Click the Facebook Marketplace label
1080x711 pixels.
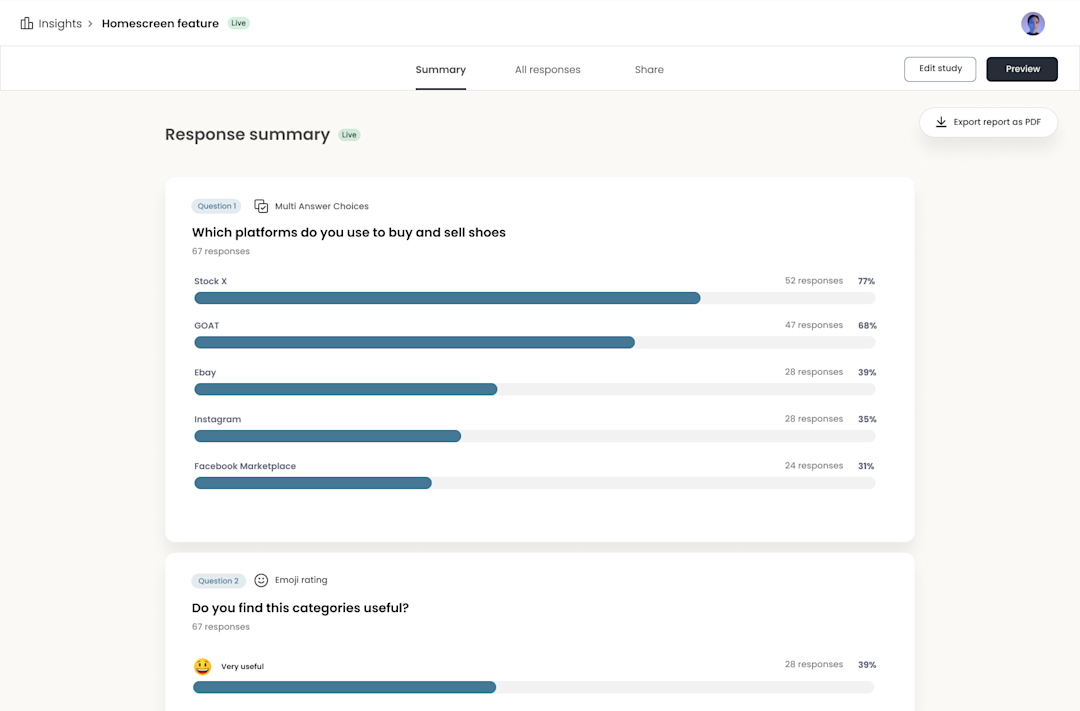click(245, 466)
